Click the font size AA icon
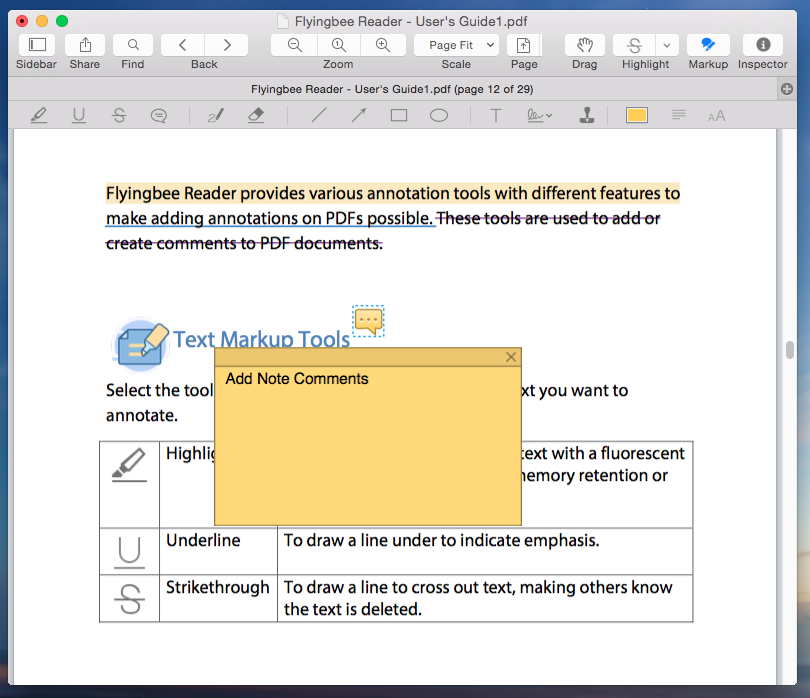 [716, 116]
